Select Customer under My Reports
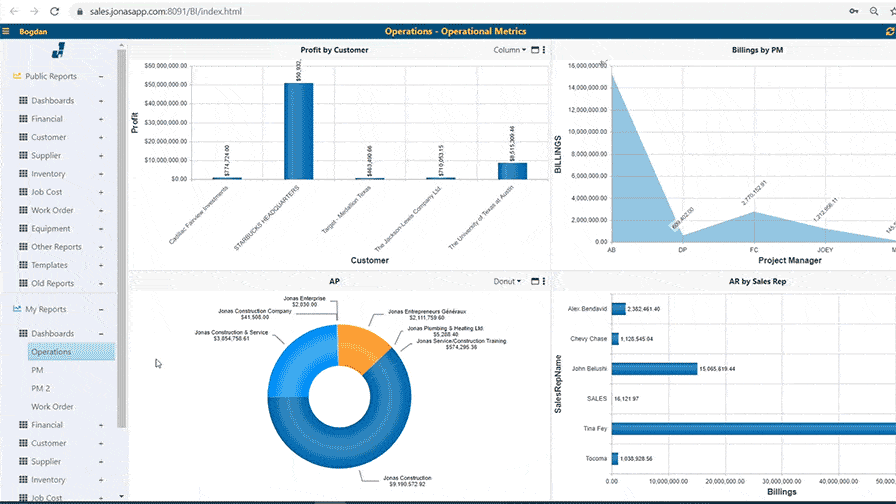The height and width of the screenshot is (504, 896). [x=49, y=443]
